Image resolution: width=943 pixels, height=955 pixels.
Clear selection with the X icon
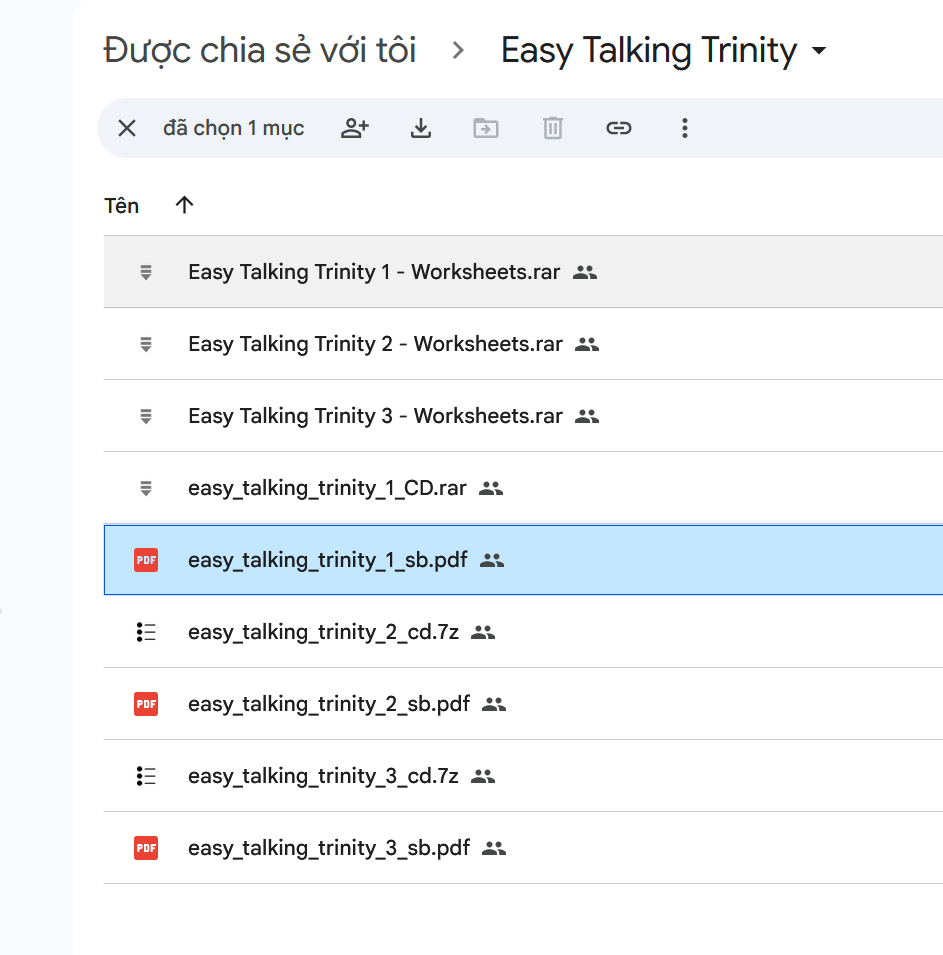pos(127,128)
